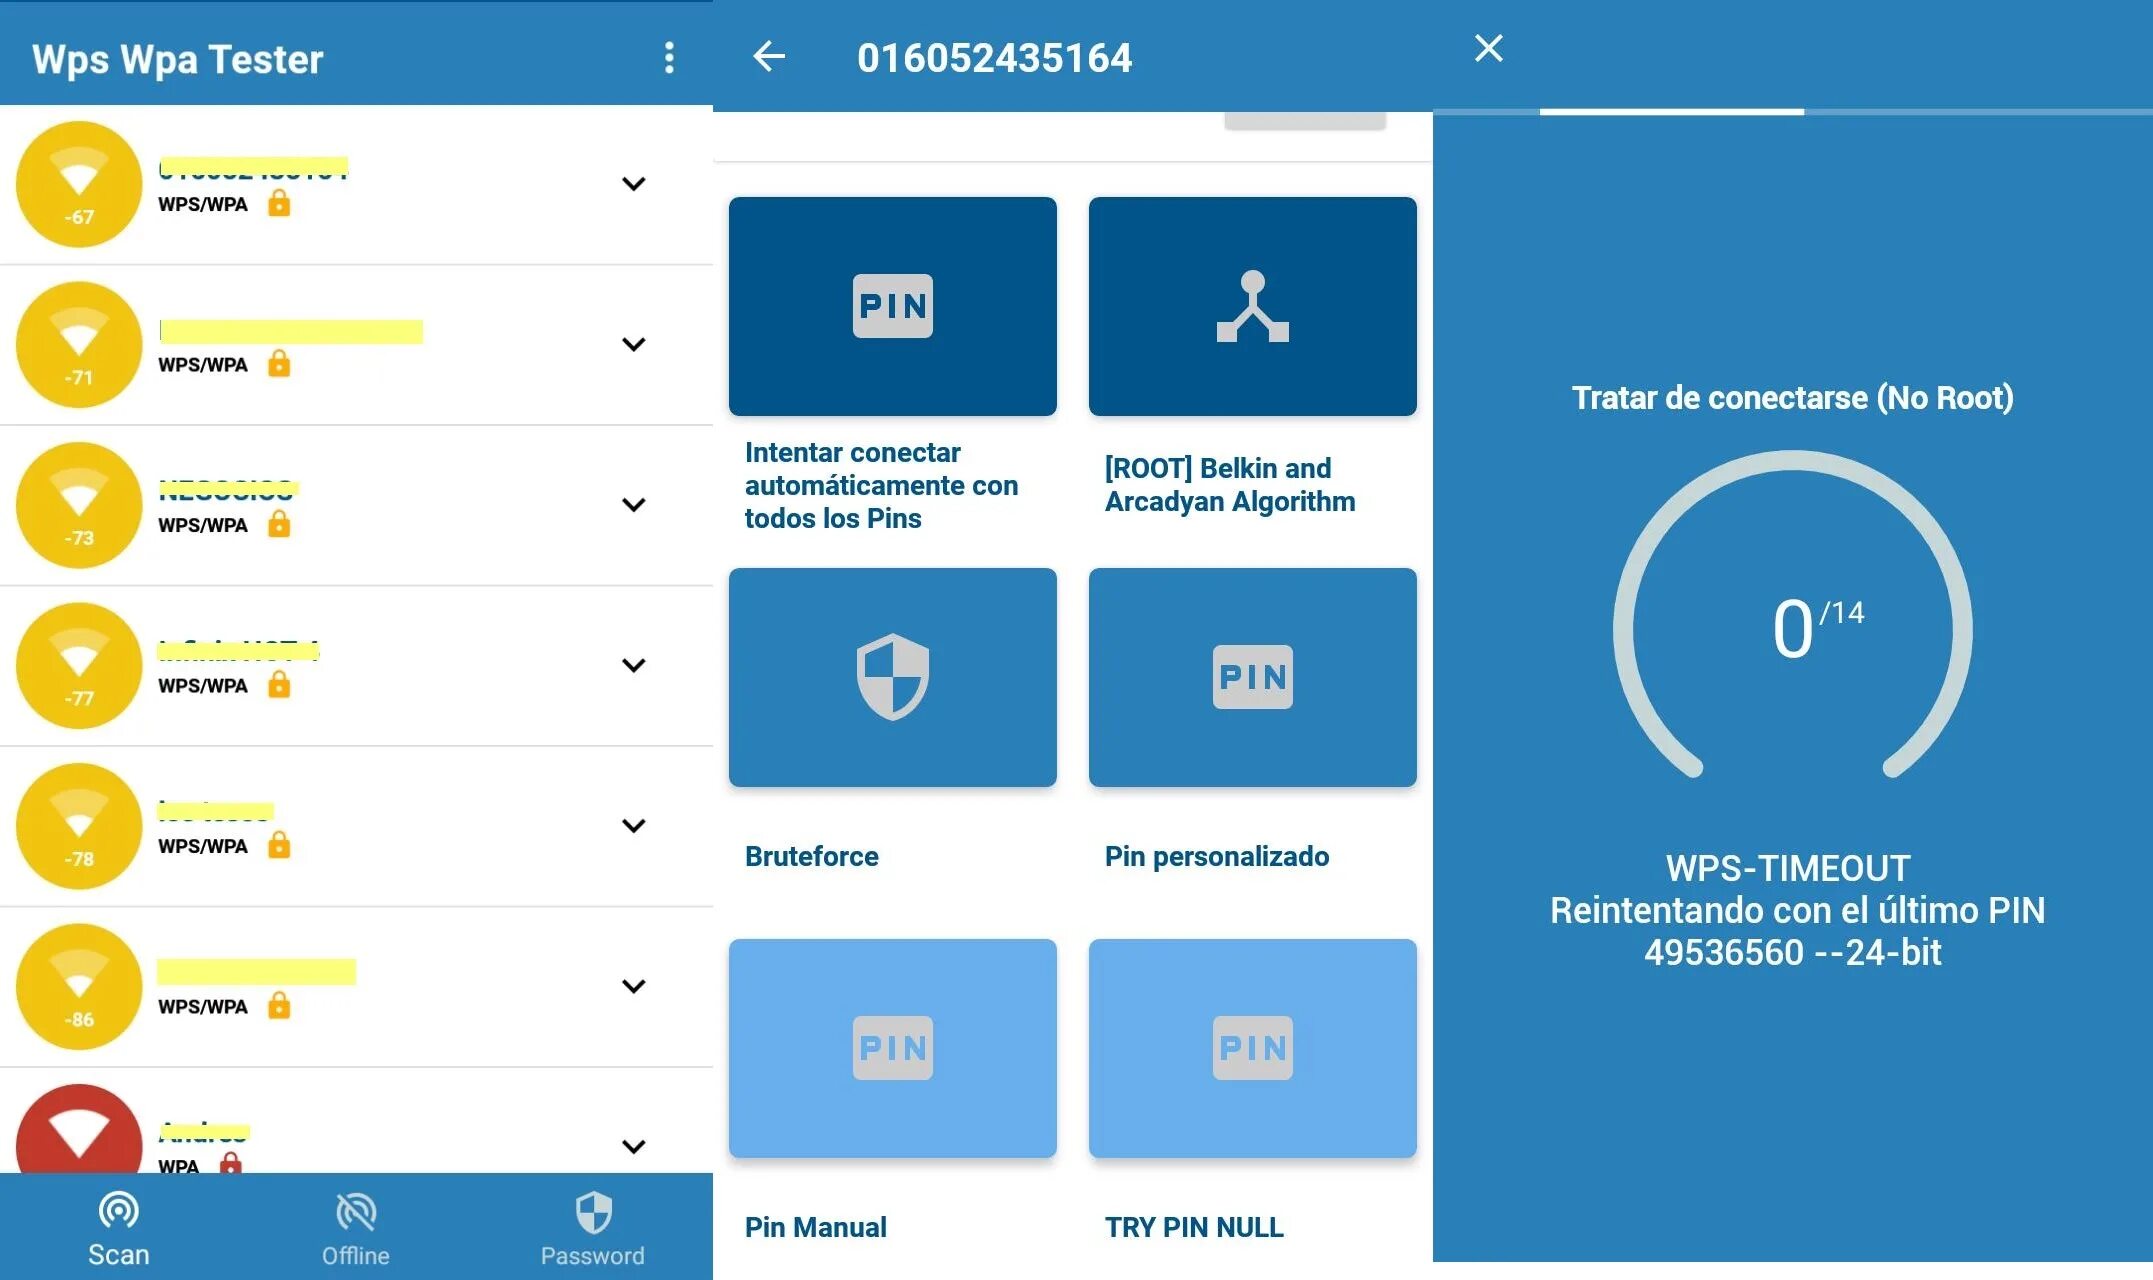The image size is (2153, 1280).
Task: Close the connection attempt screen
Action: (1488, 48)
